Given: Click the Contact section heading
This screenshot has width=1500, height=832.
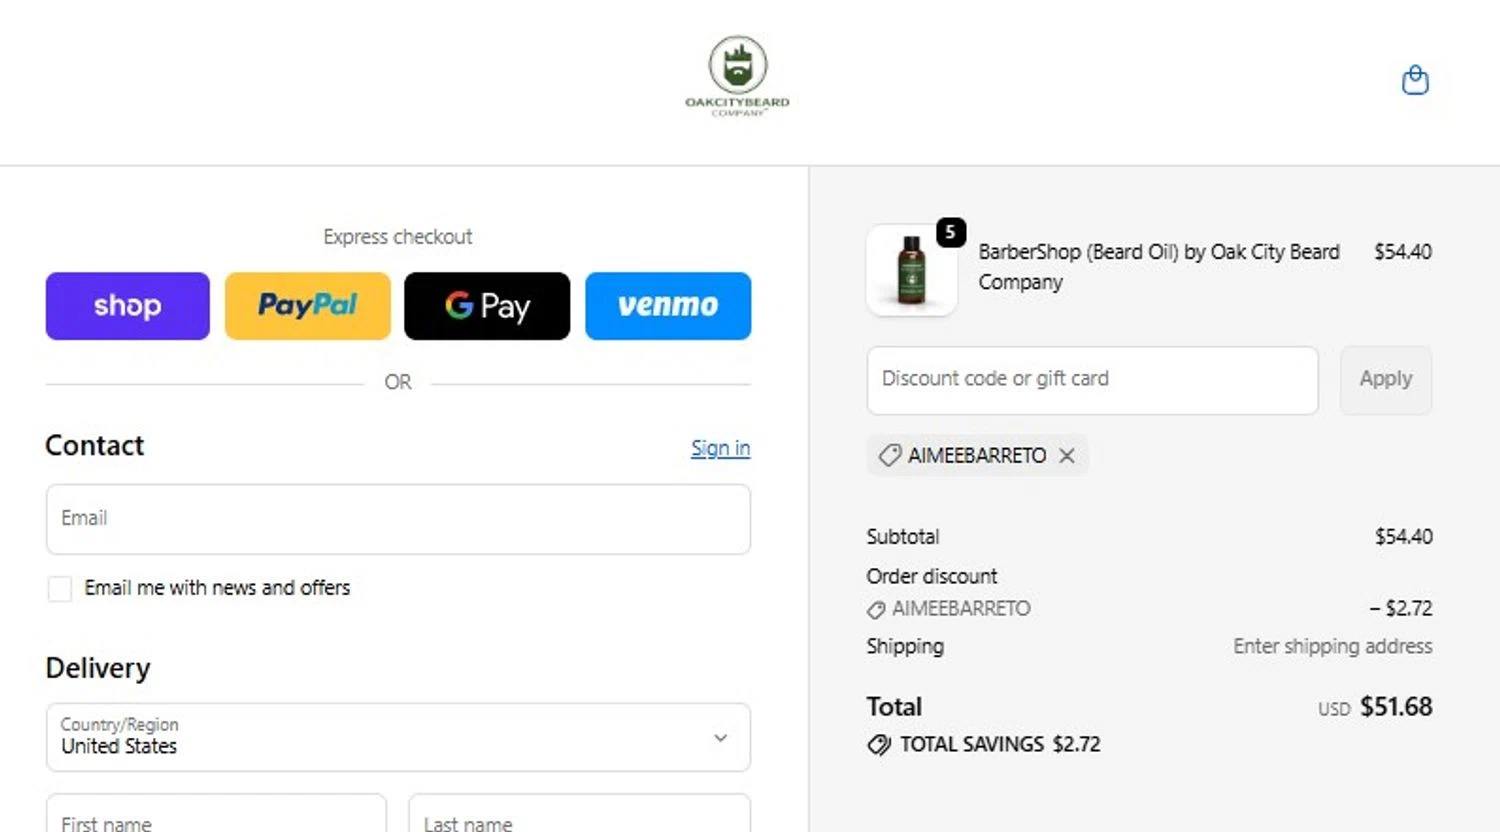Looking at the screenshot, I should [x=95, y=446].
